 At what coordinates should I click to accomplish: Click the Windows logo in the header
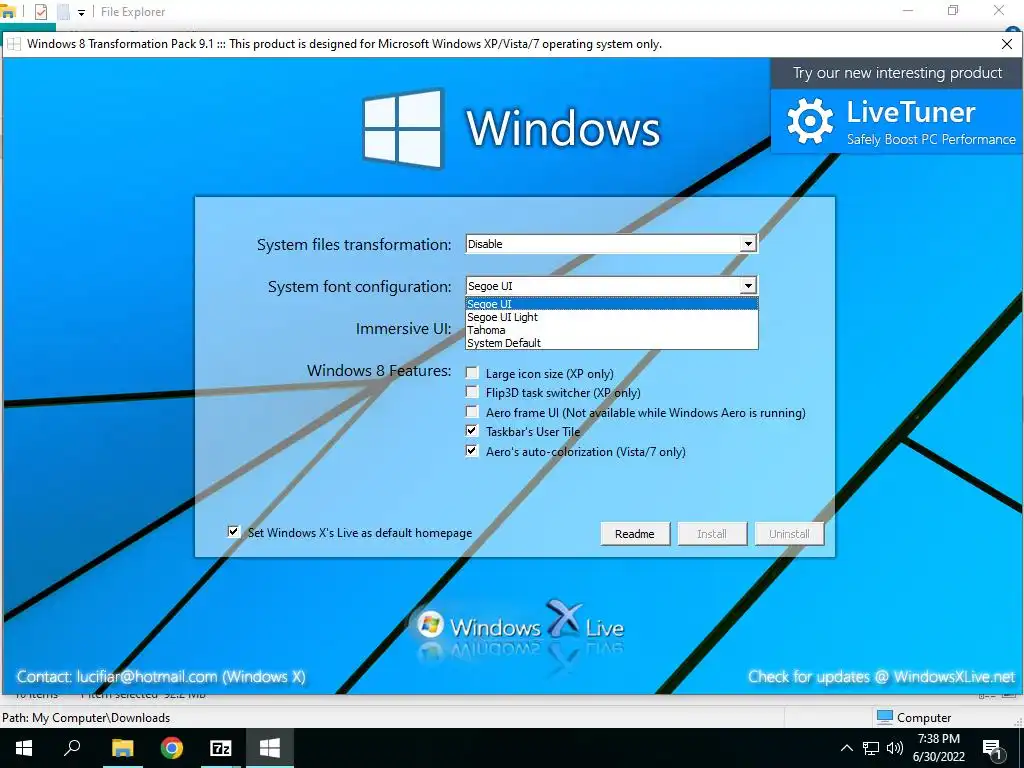402,128
